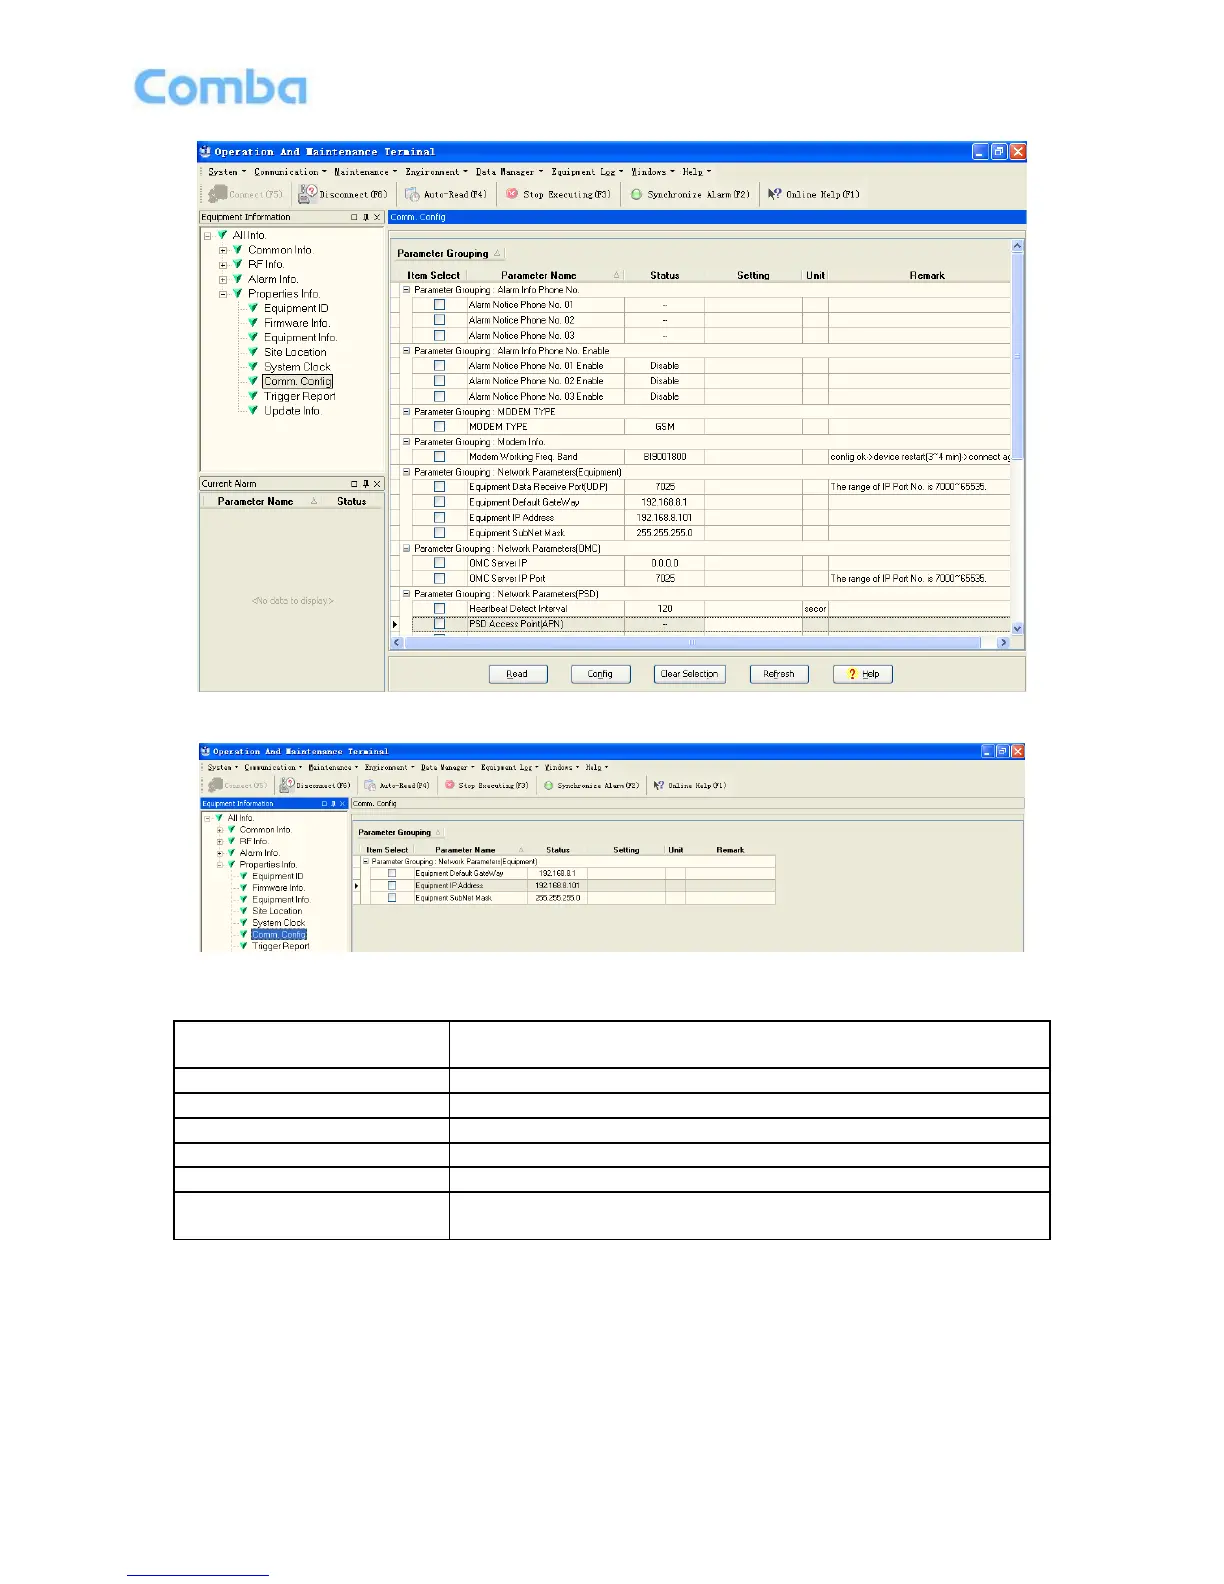Open the Equipment Log menu in upper window
This screenshot has width=1224, height=1584.
click(x=586, y=172)
